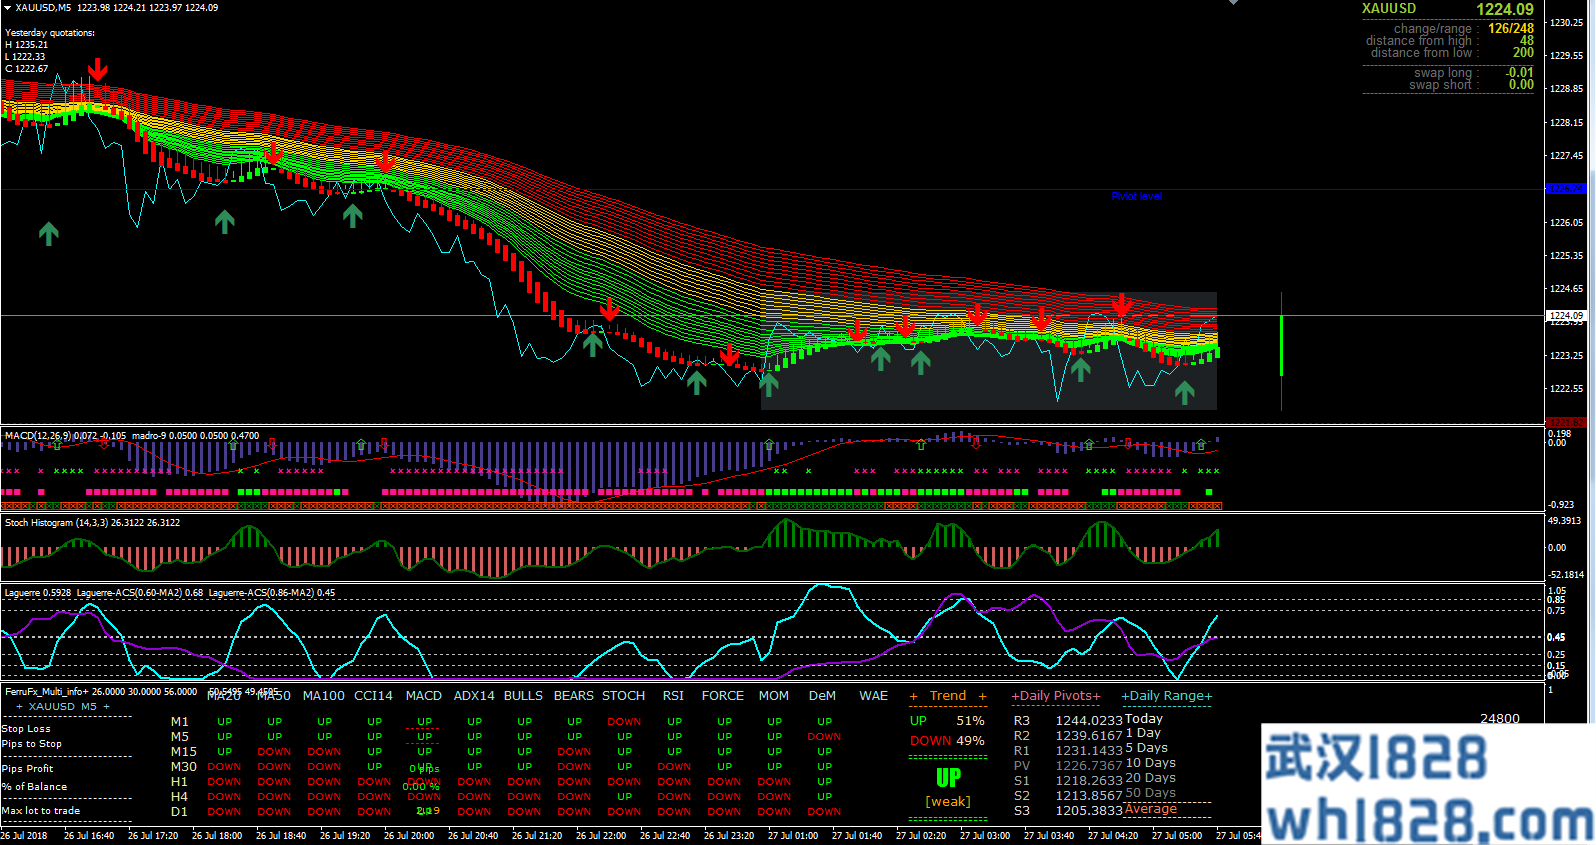Click the FerruFx_Multi_info+ indicator title
The width and height of the screenshot is (1596, 845).
tap(46, 692)
